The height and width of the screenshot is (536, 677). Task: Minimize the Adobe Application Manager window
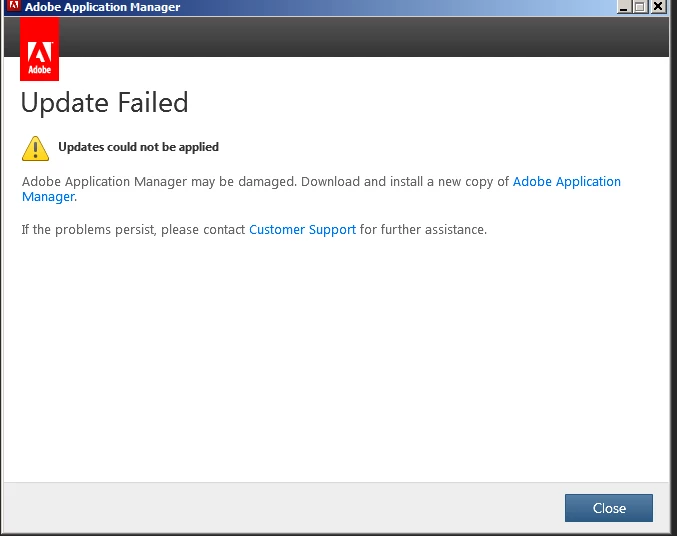click(x=623, y=6)
